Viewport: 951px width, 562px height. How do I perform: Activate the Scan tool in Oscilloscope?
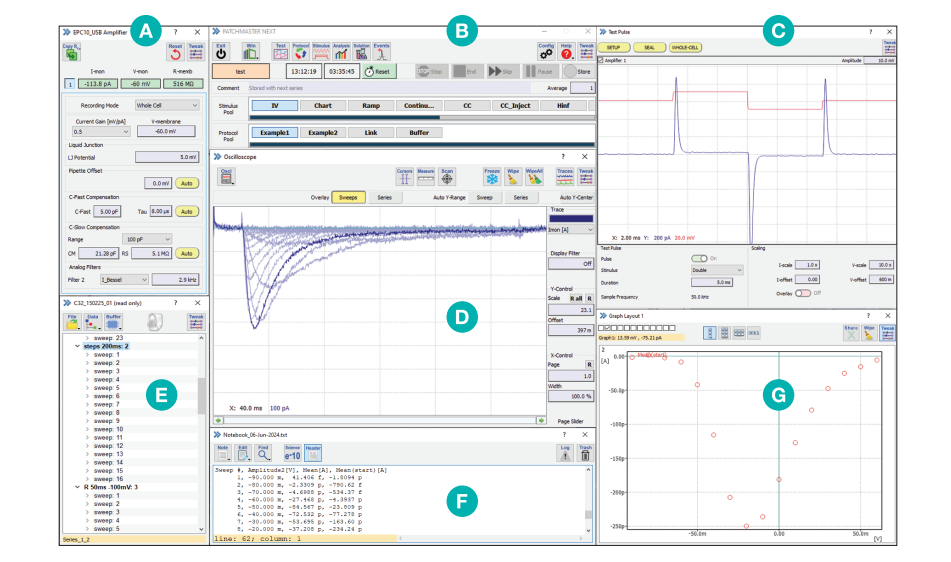[447, 176]
